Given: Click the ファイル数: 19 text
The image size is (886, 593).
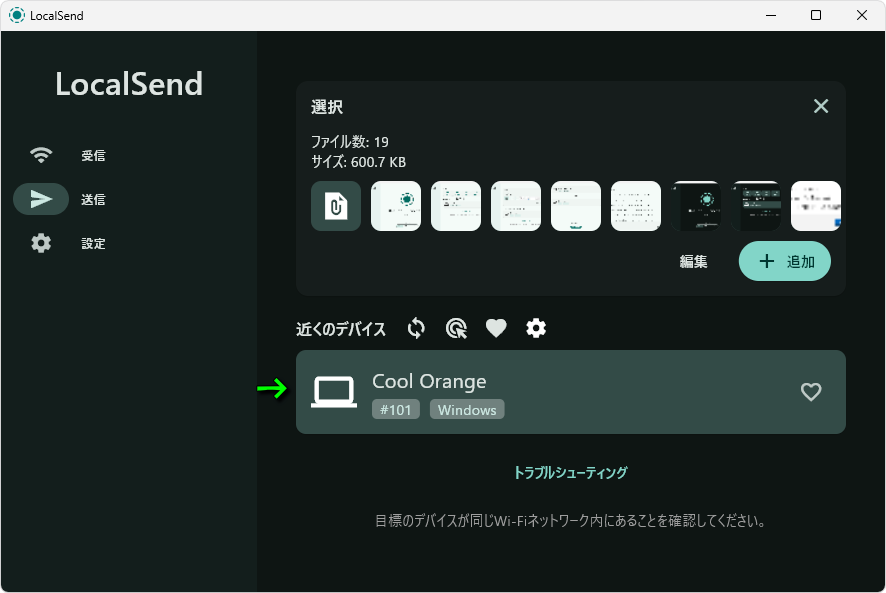Looking at the screenshot, I should (x=350, y=142).
